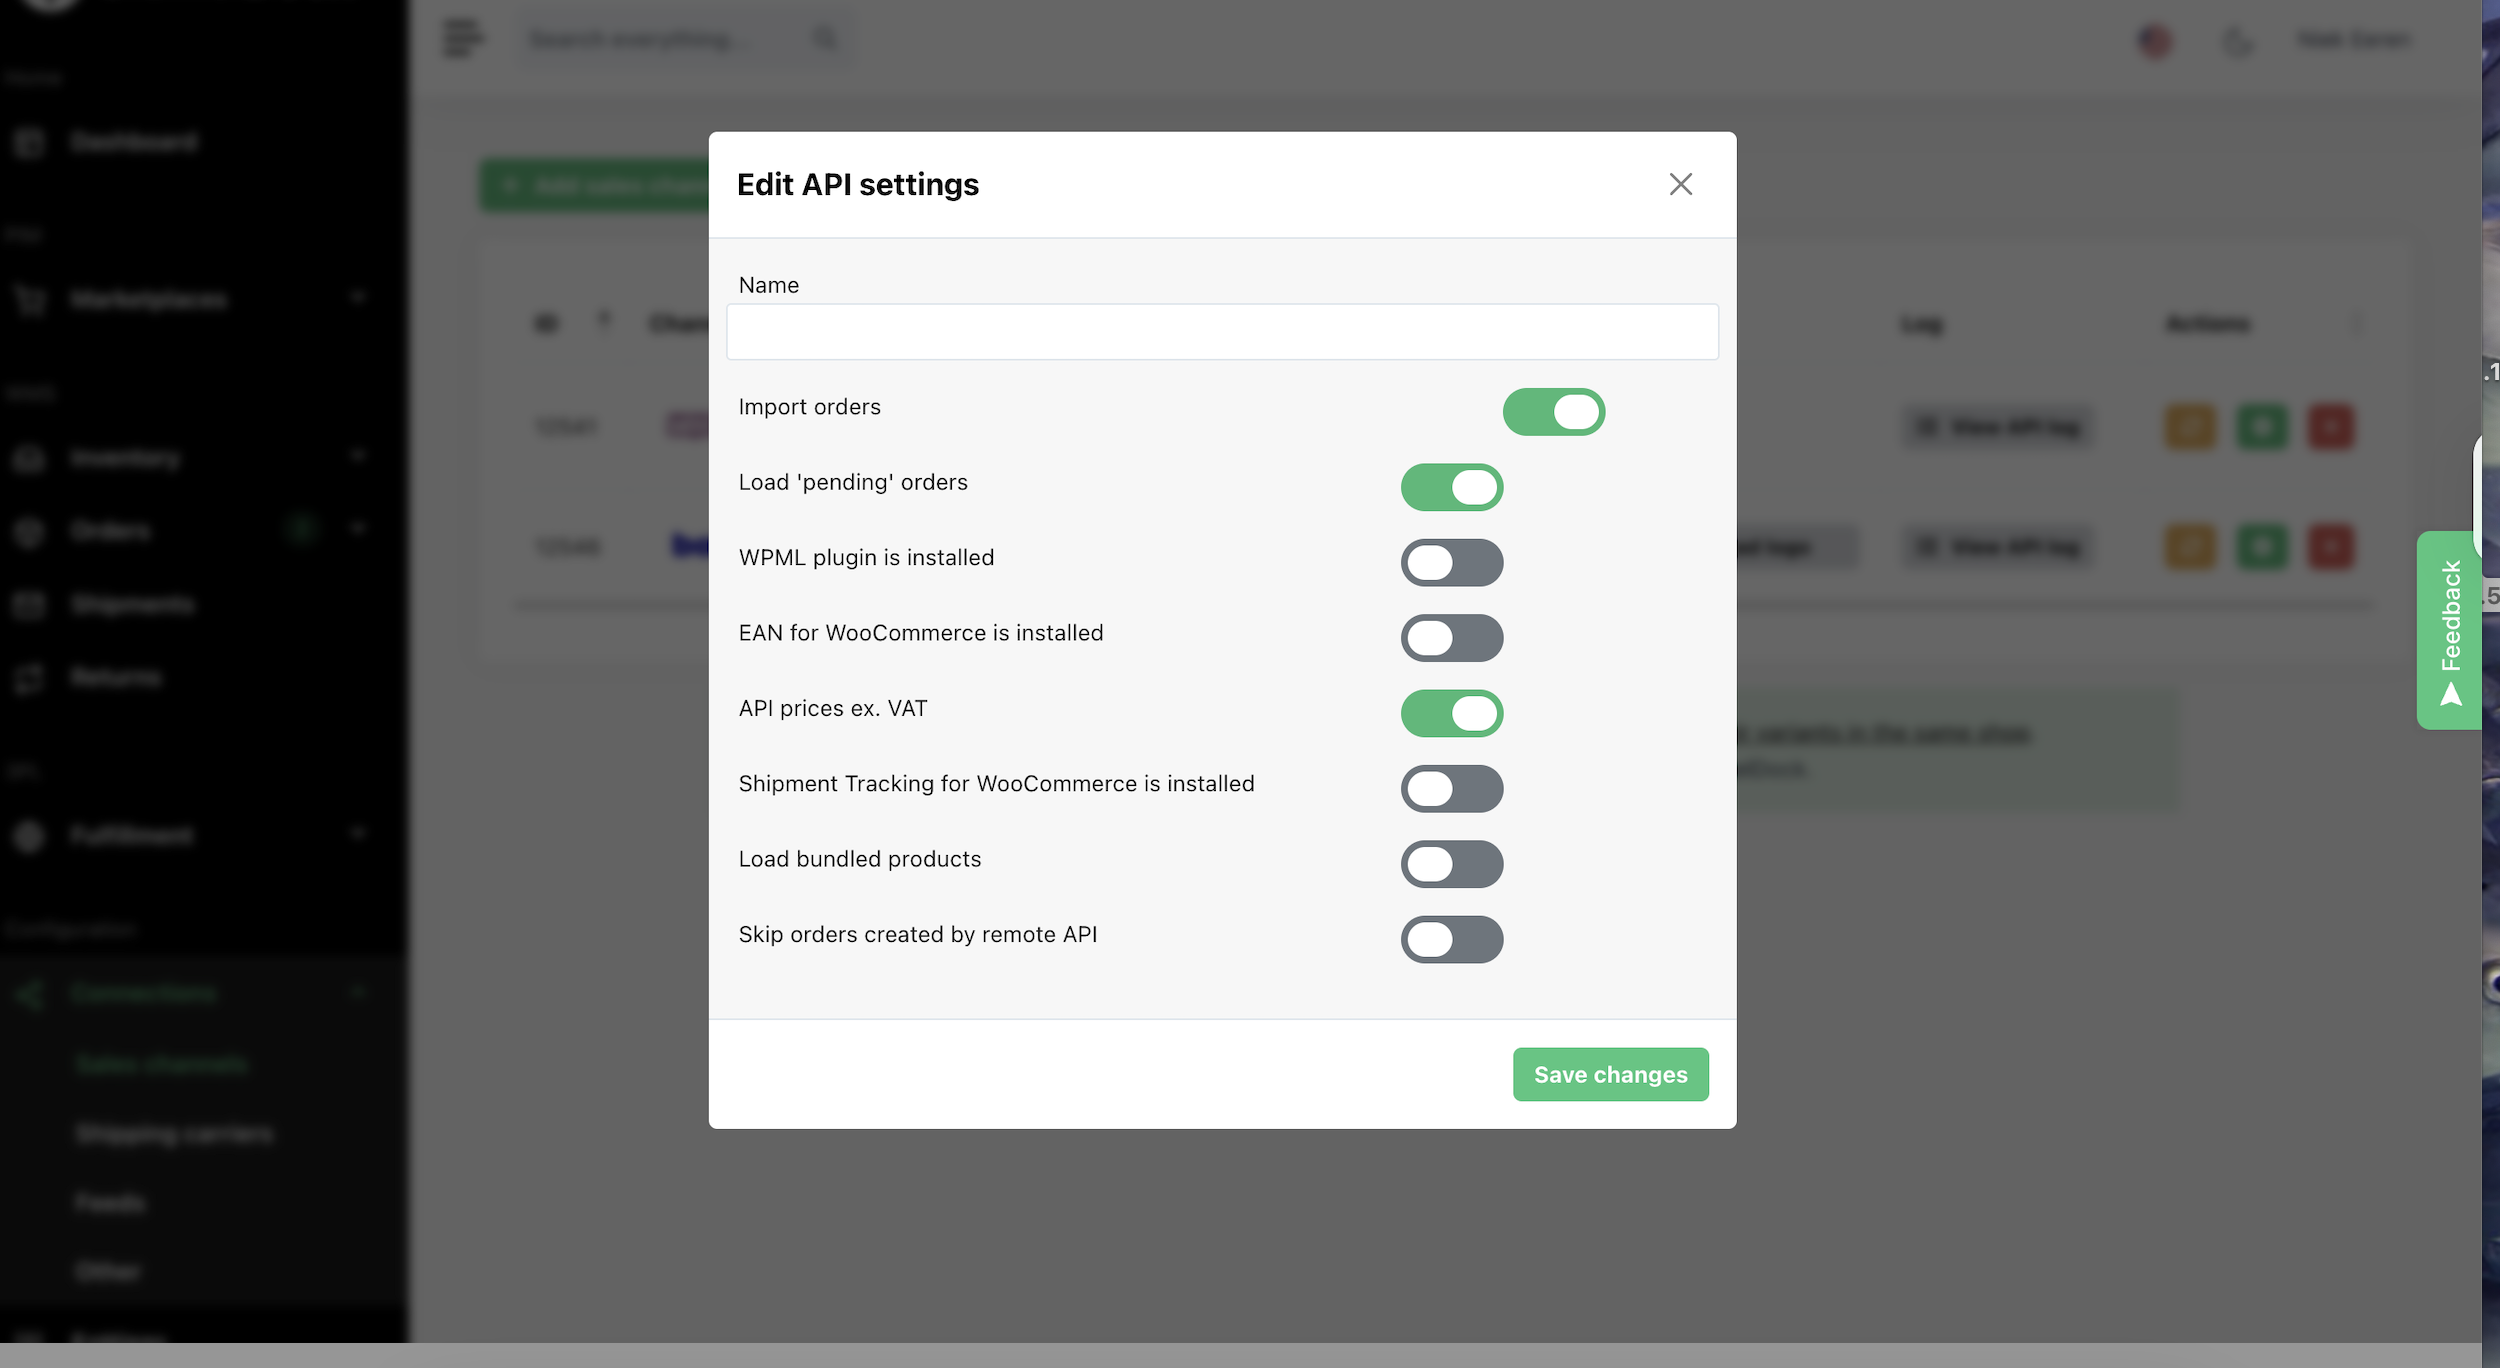Enable WPML plugin is installed toggle
The image size is (2500, 1368).
[x=1451, y=562]
